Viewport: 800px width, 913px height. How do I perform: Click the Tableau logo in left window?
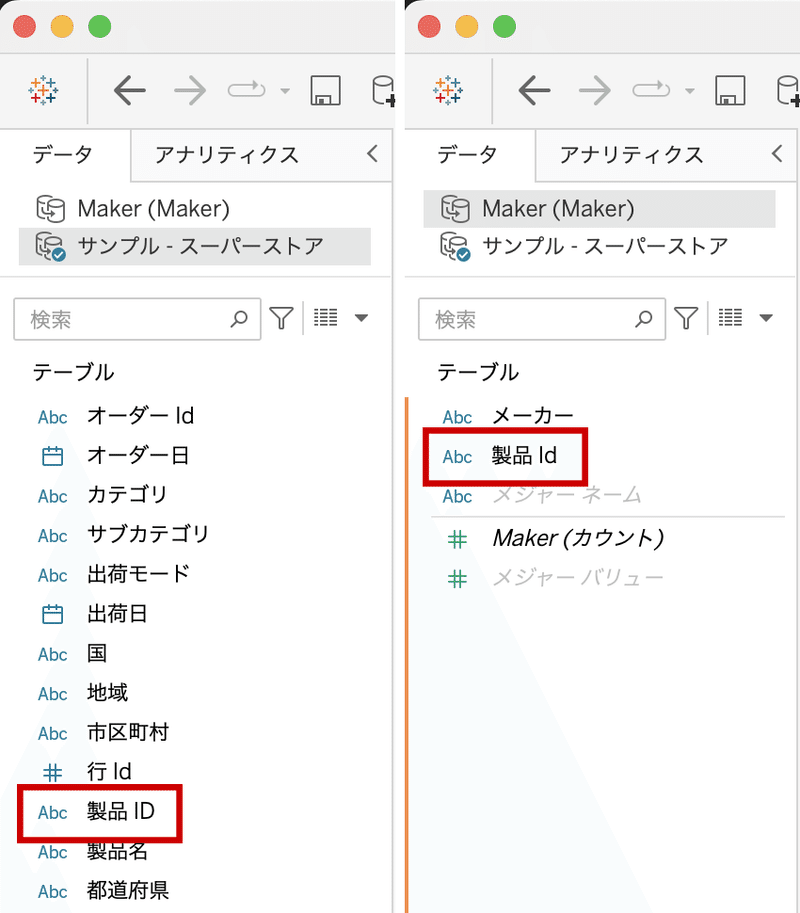[x=44, y=90]
